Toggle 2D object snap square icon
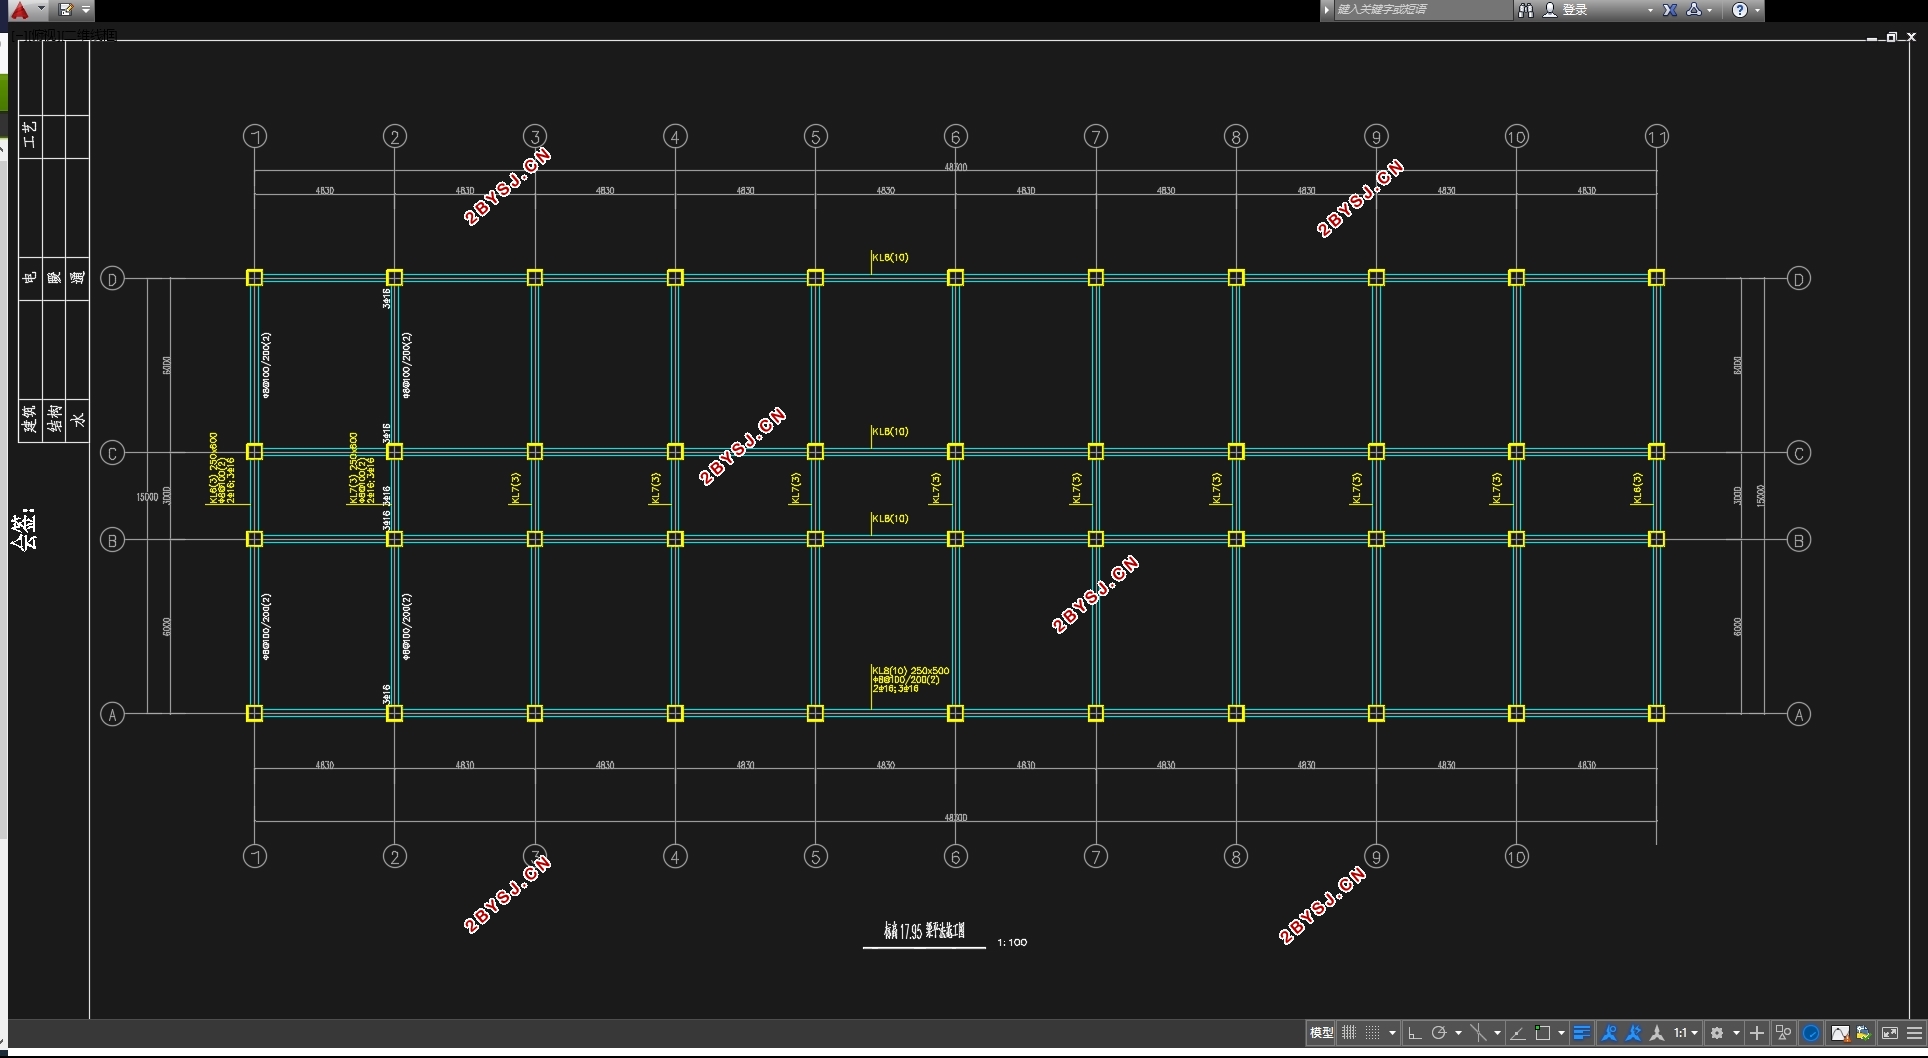The image size is (1928, 1058). [1543, 1033]
